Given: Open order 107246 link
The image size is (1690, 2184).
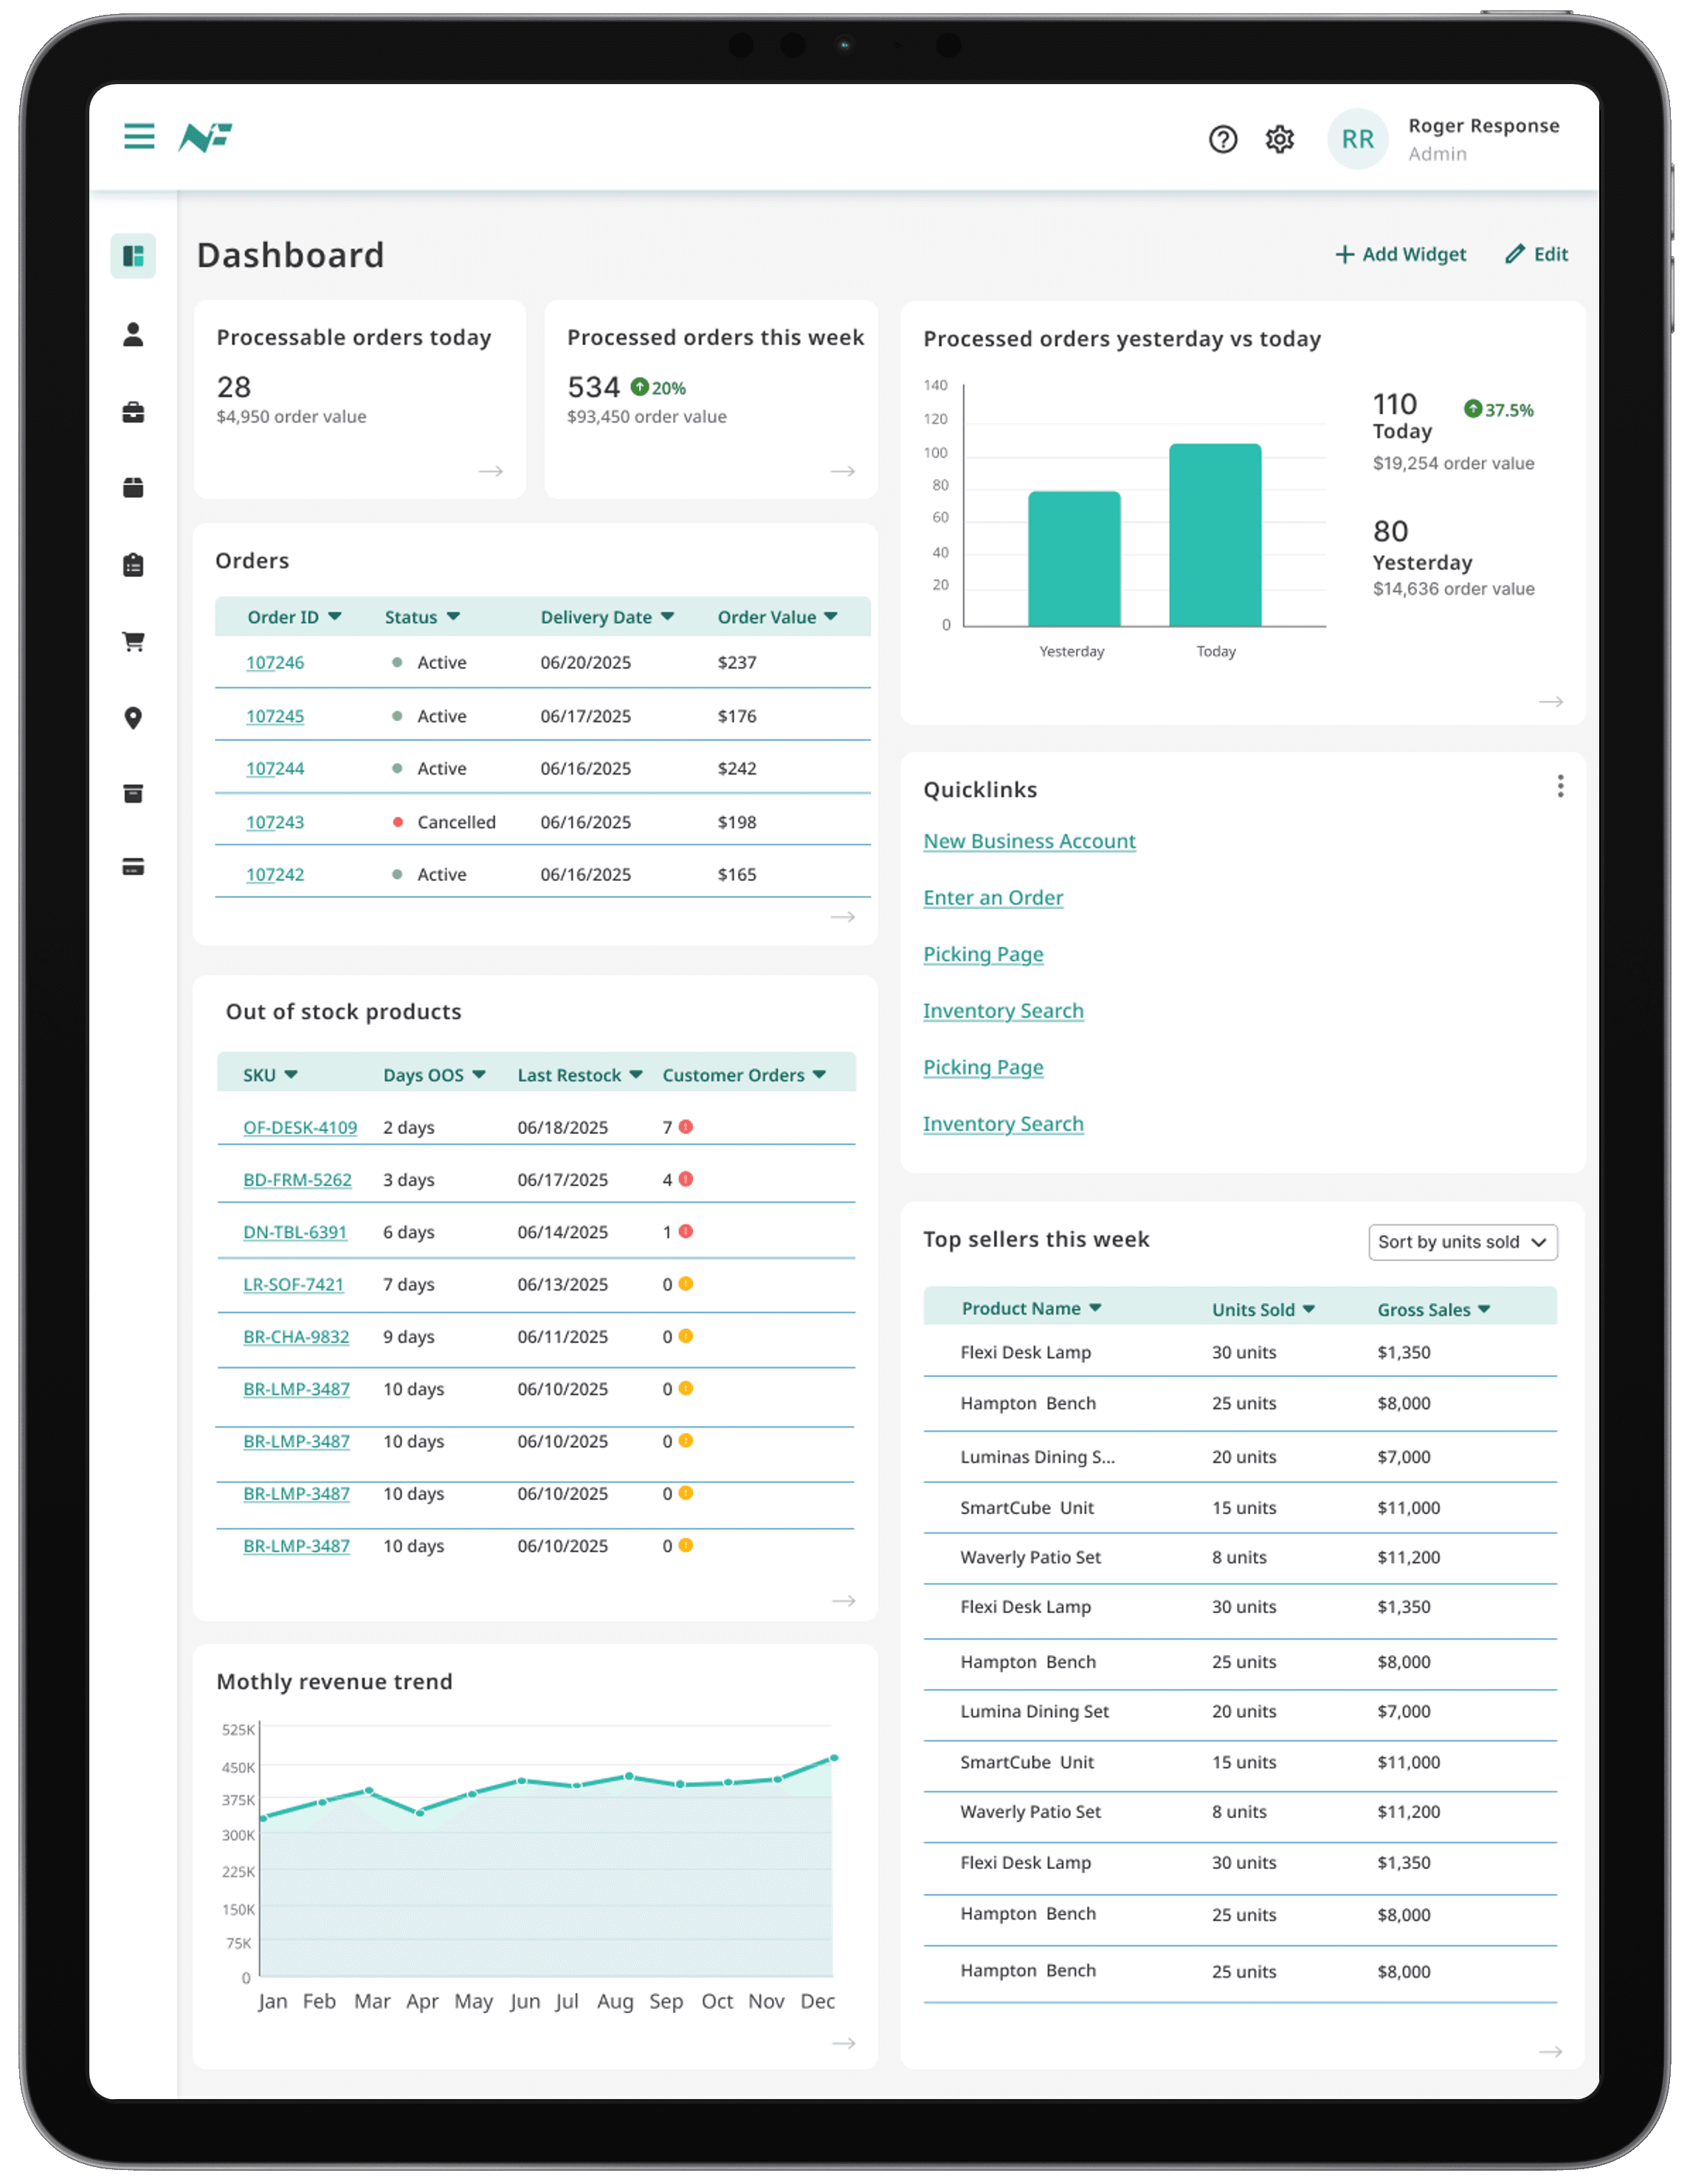Looking at the screenshot, I should (x=275, y=663).
